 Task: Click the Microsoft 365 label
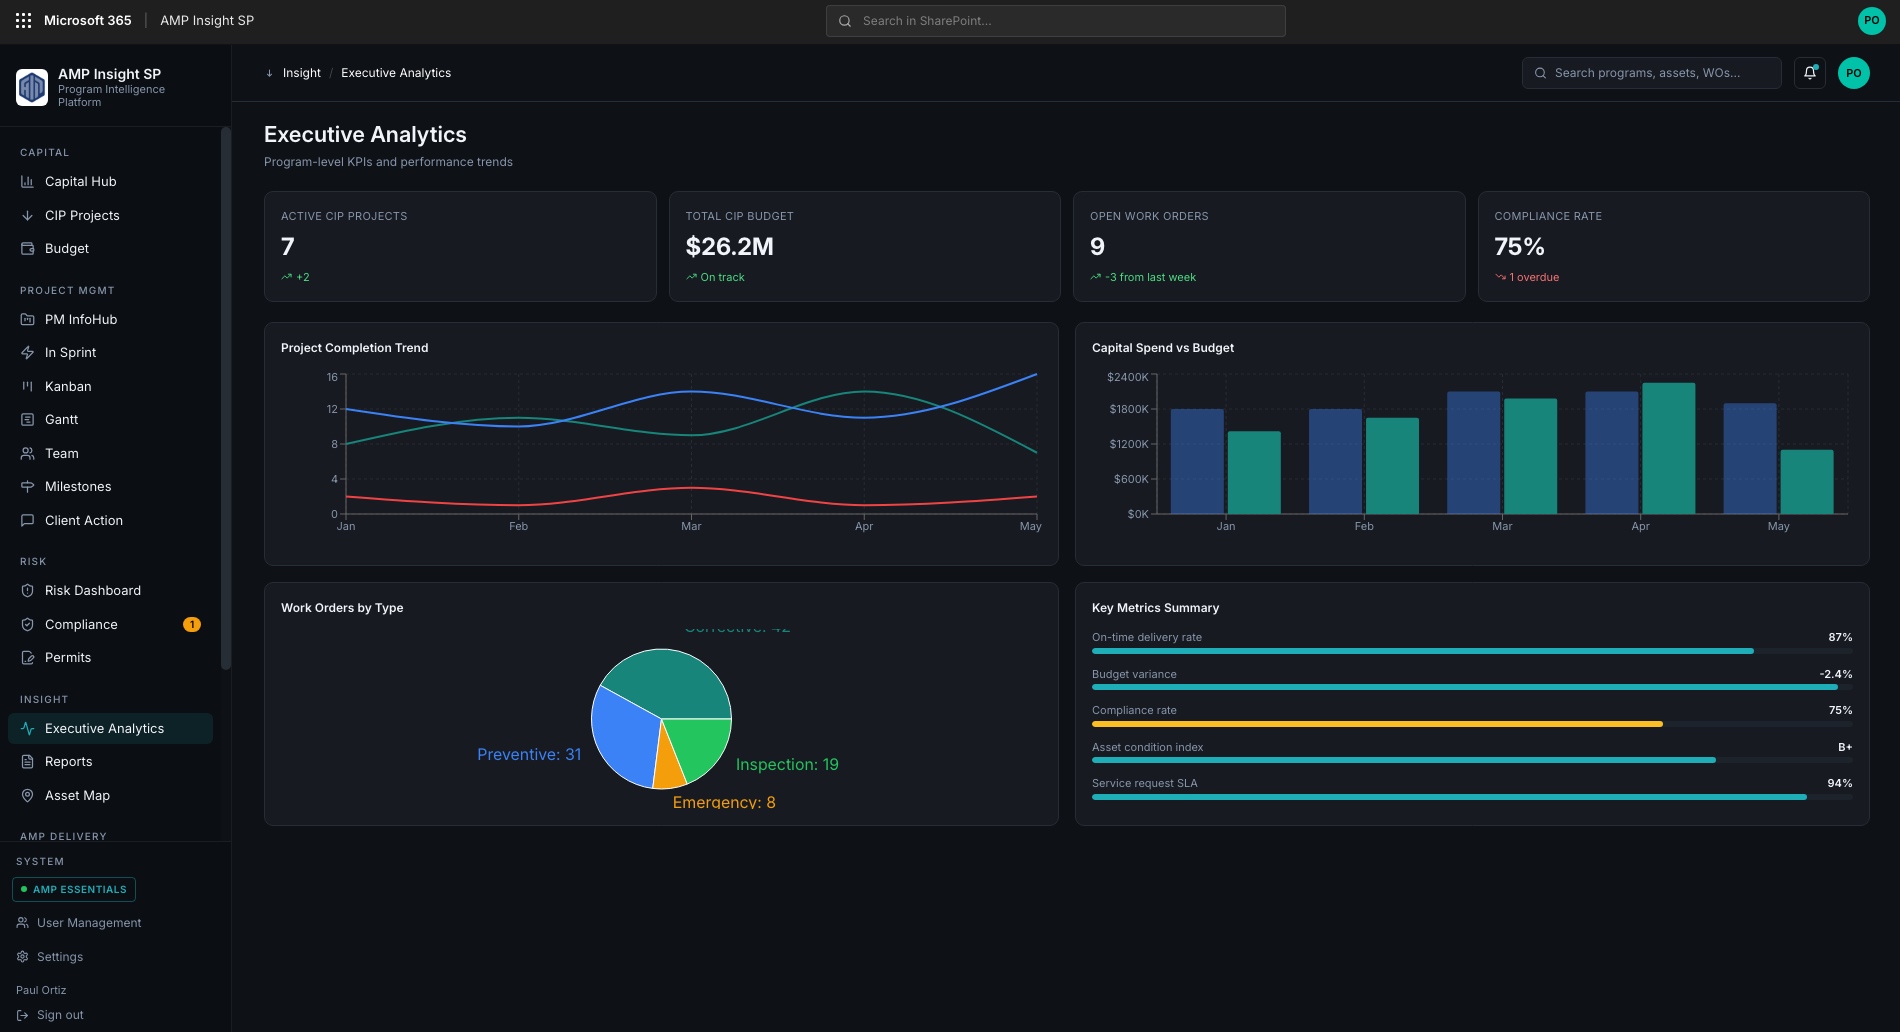tap(87, 20)
